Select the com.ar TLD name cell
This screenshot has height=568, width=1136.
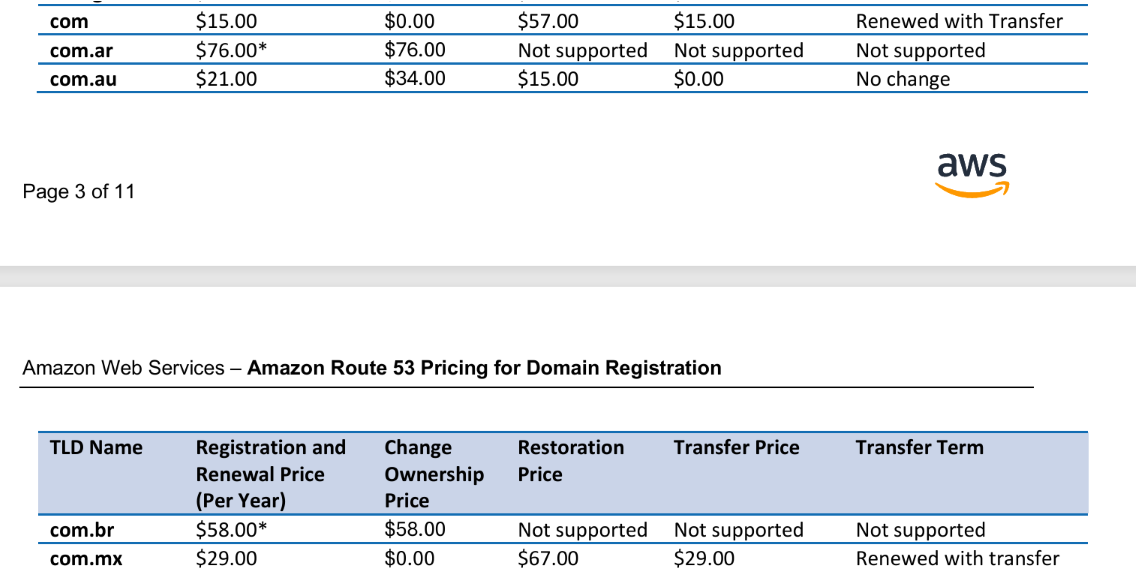coord(82,51)
